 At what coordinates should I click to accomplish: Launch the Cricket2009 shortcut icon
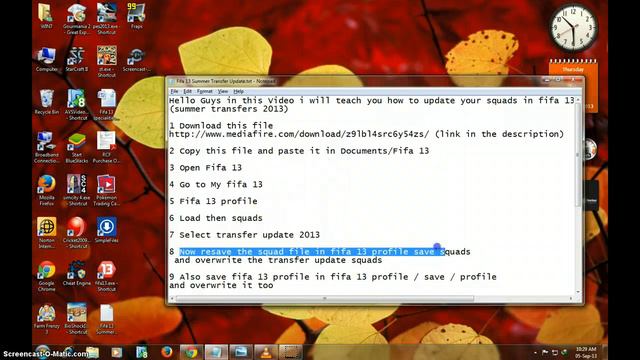76,233
